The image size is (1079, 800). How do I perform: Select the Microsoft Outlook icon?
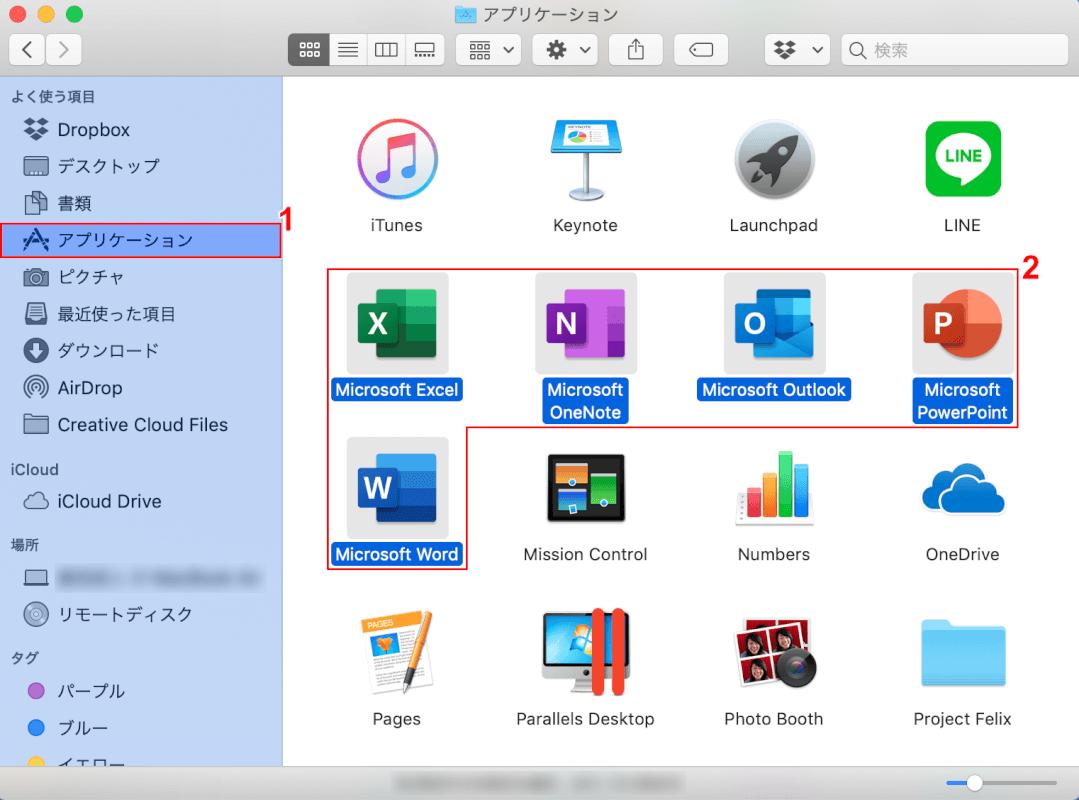tap(774, 323)
